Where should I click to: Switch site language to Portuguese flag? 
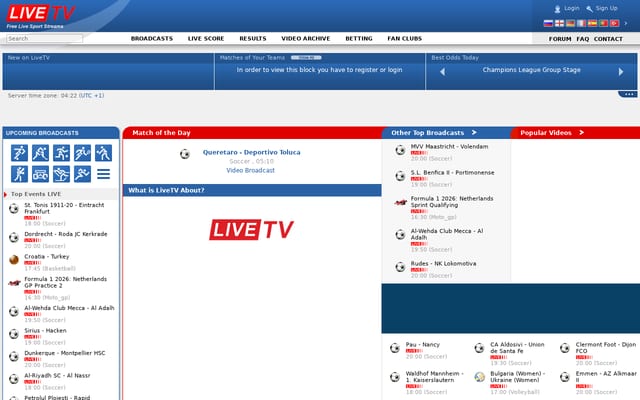603,23
